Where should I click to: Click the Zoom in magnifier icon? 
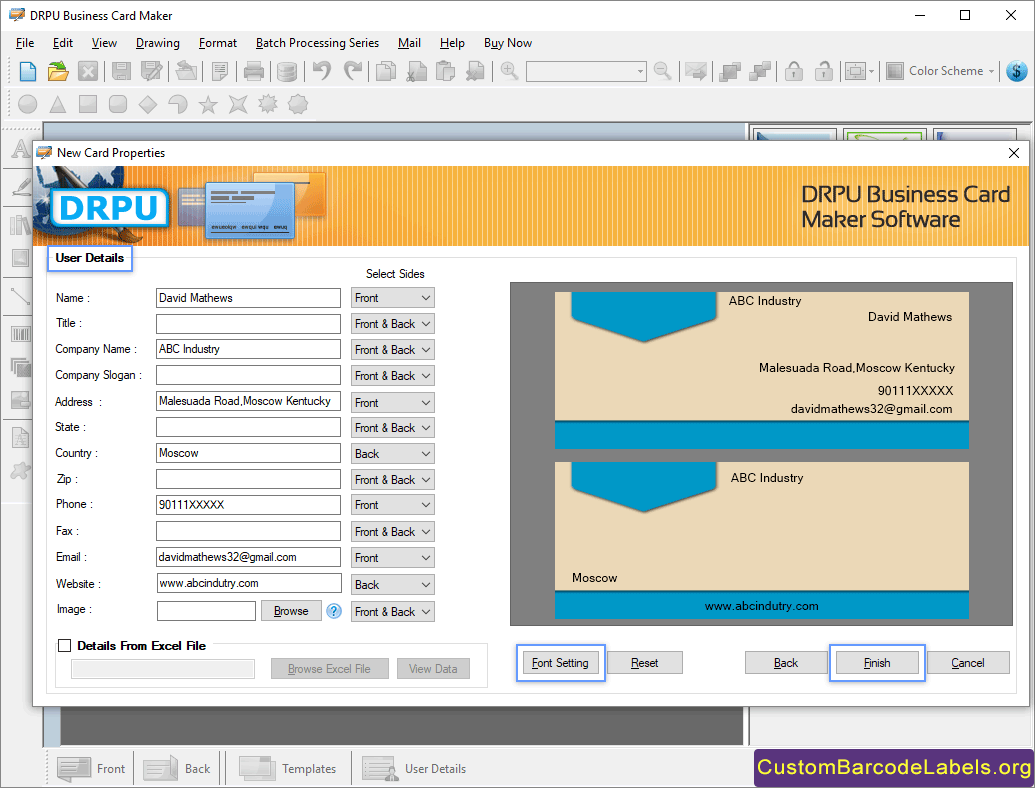[509, 71]
